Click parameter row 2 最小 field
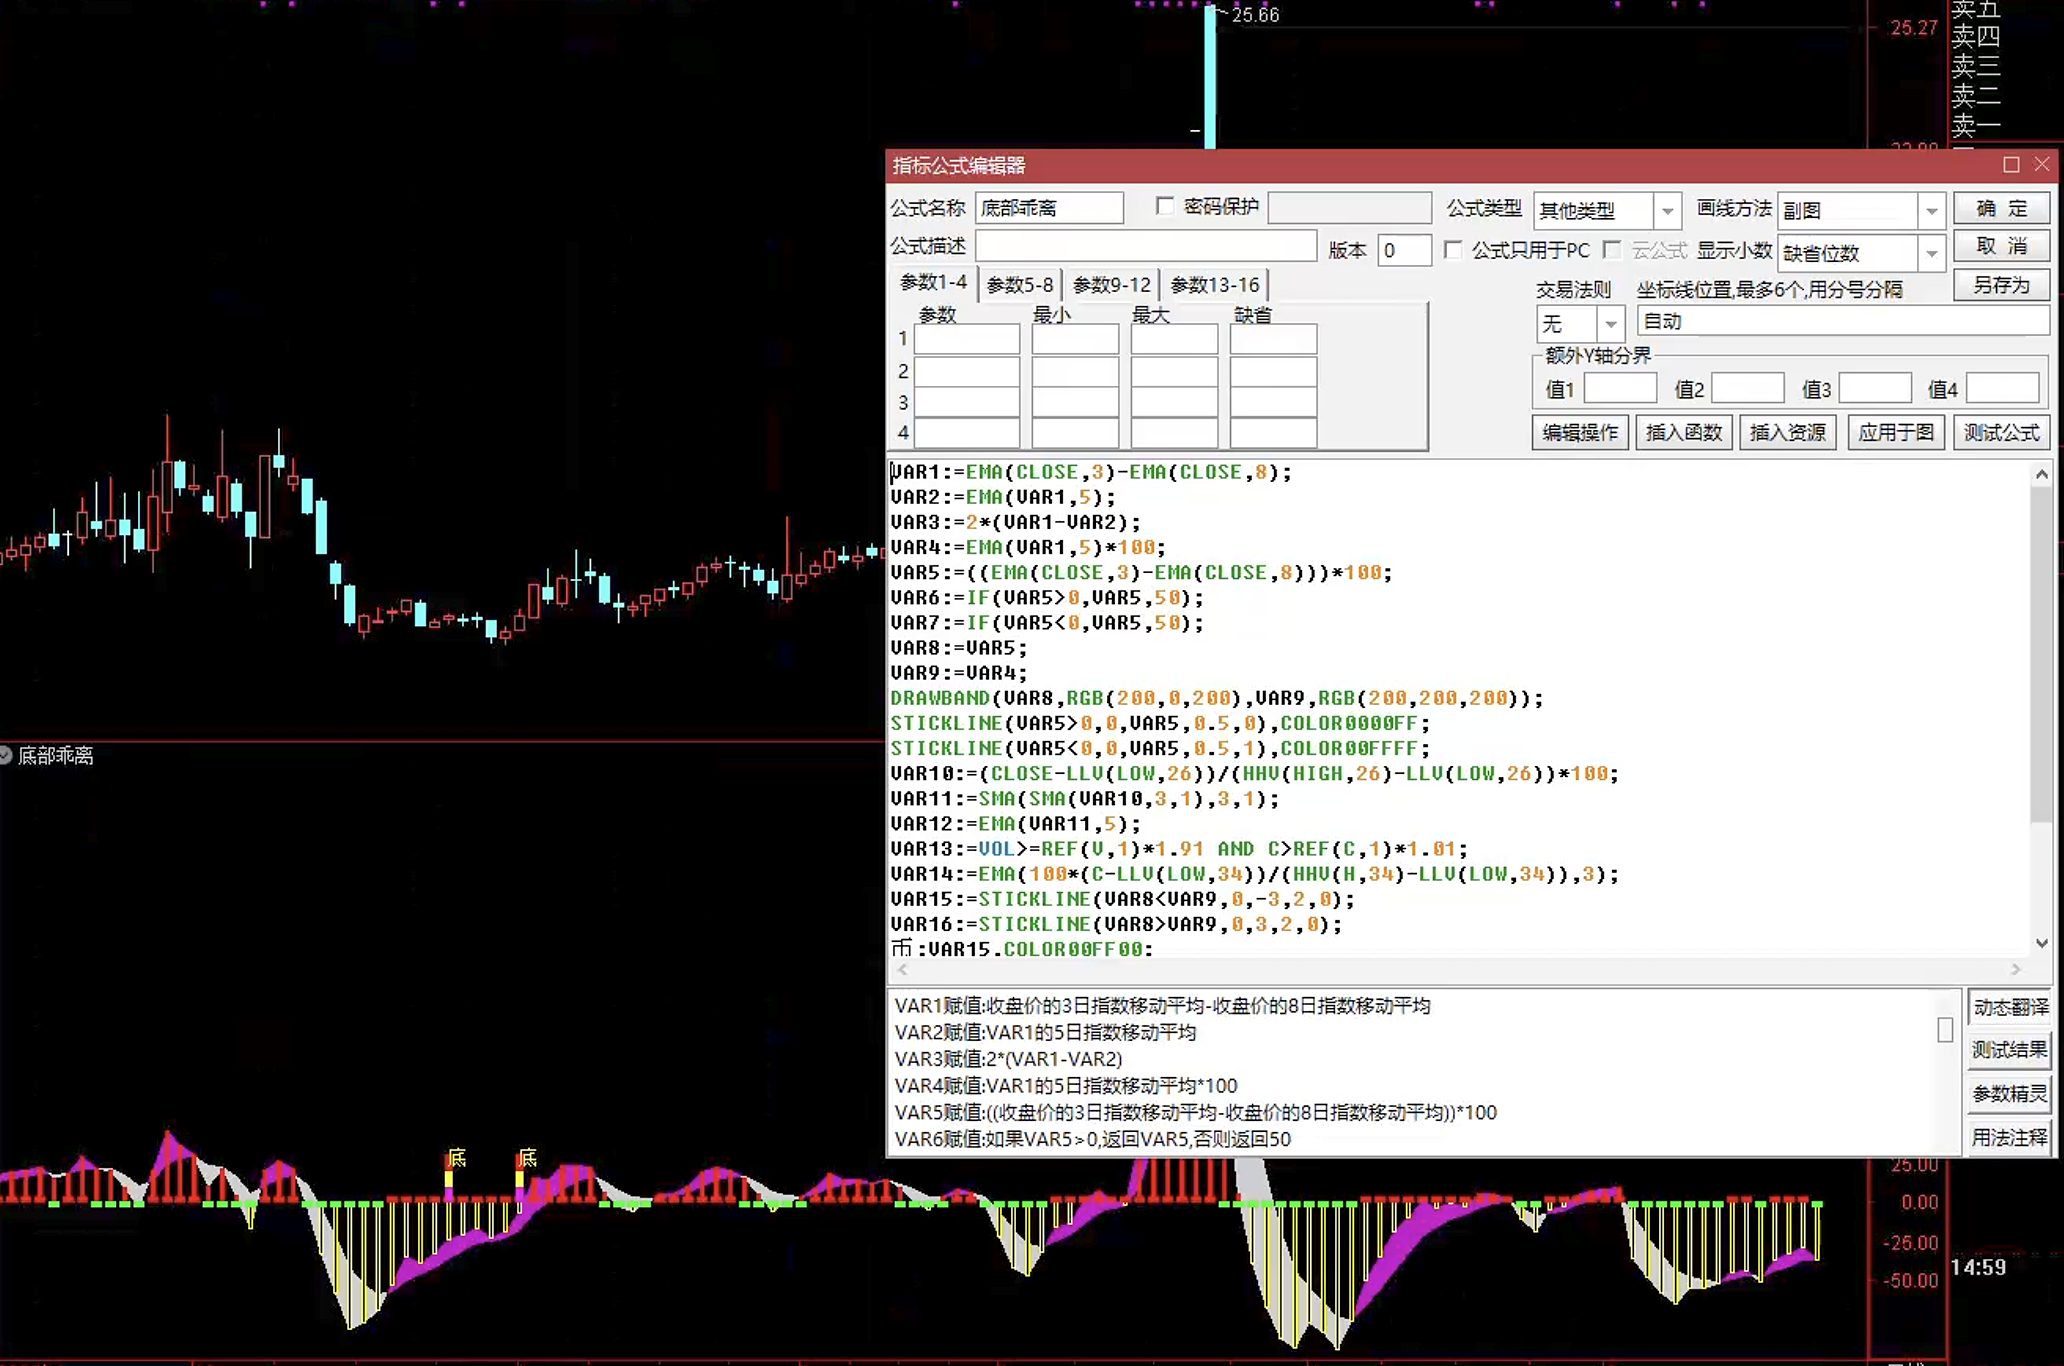The image size is (2064, 1366). pos(1075,371)
